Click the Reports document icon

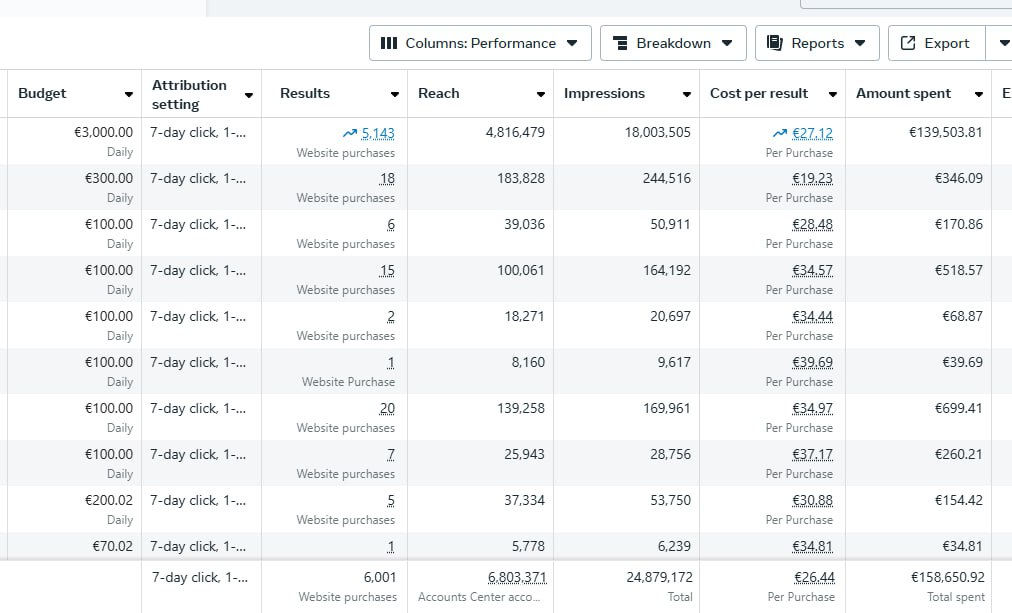click(774, 43)
